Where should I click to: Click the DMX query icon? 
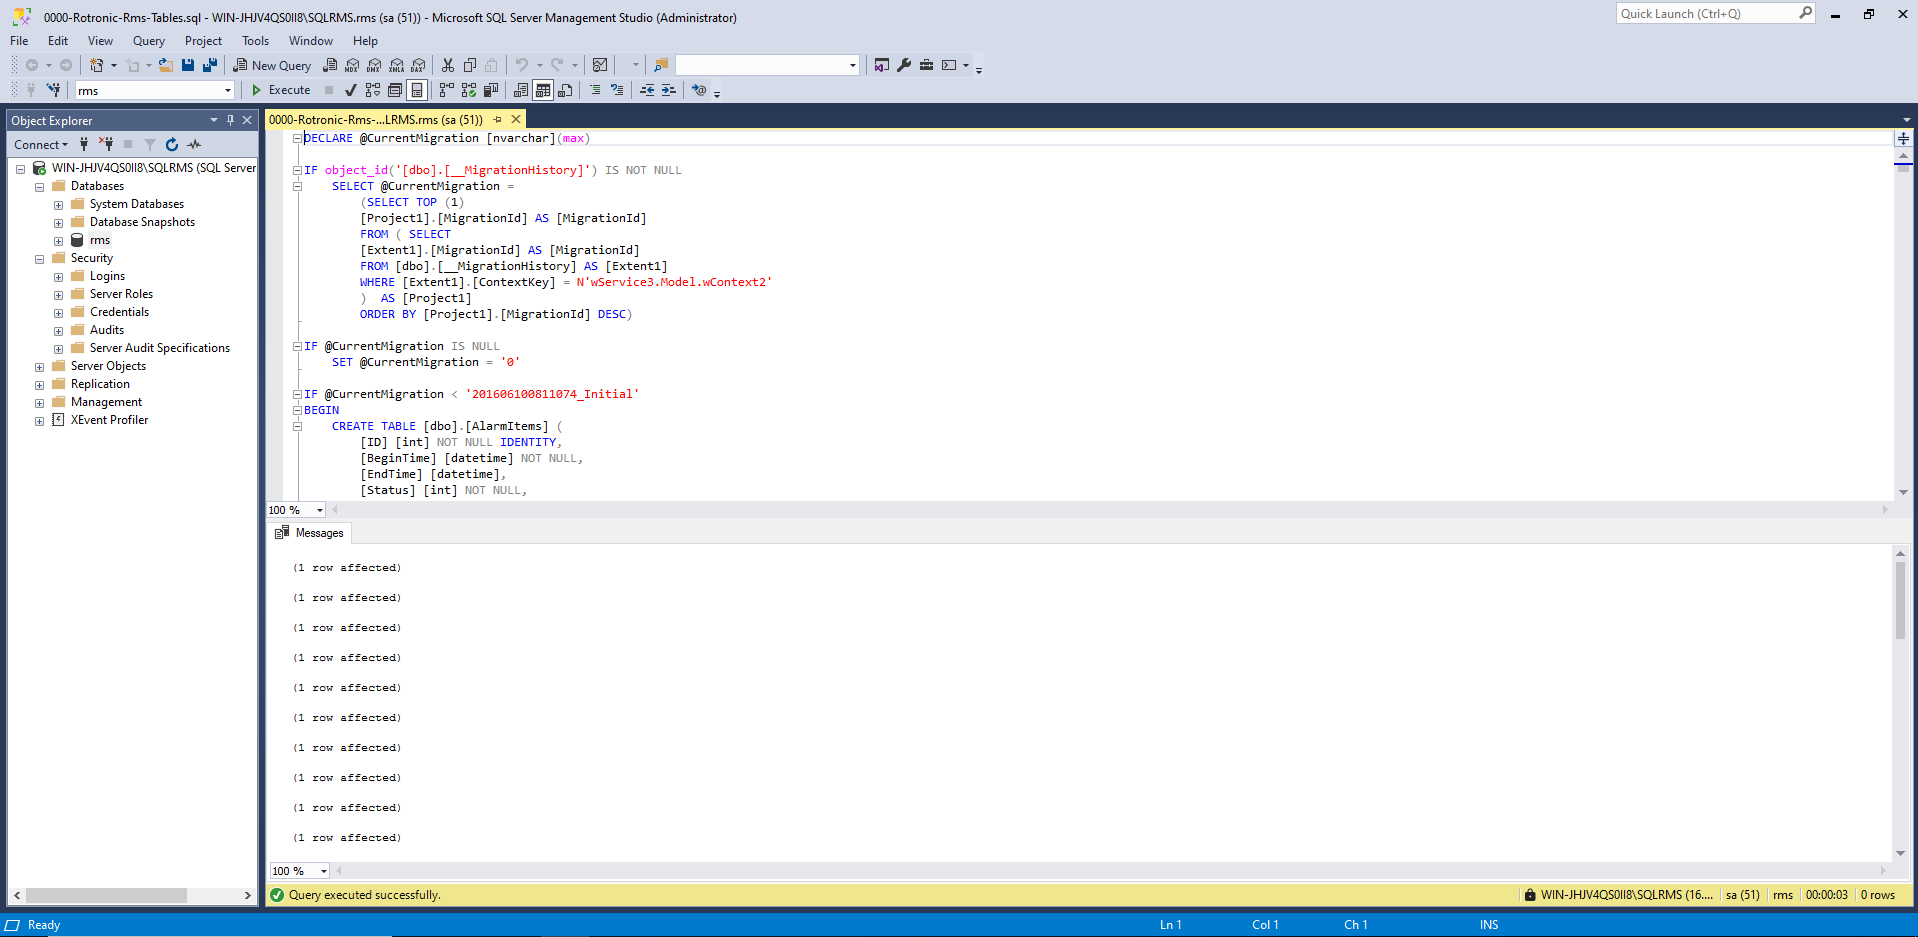pos(374,65)
